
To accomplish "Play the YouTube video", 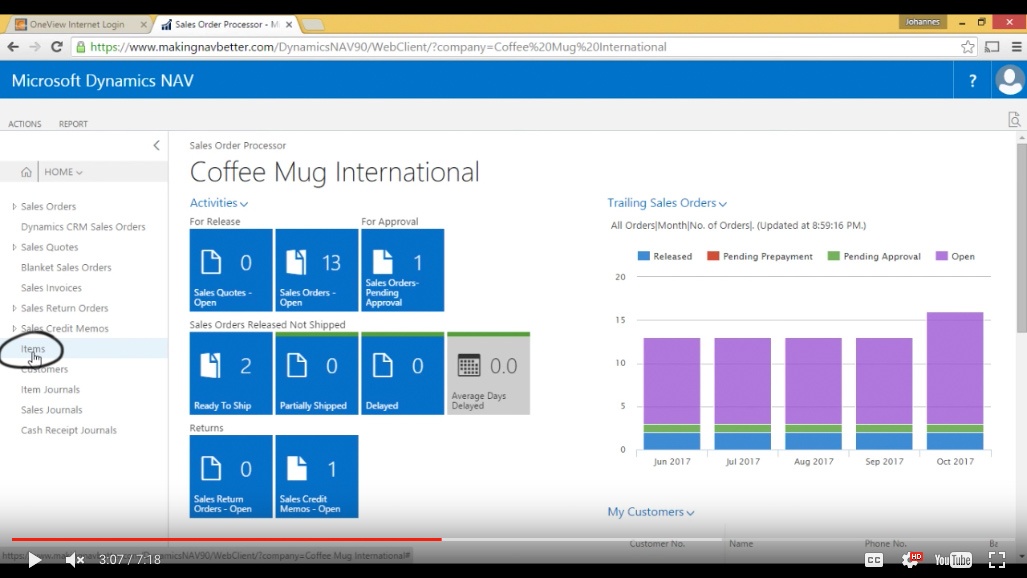I will pos(34,560).
